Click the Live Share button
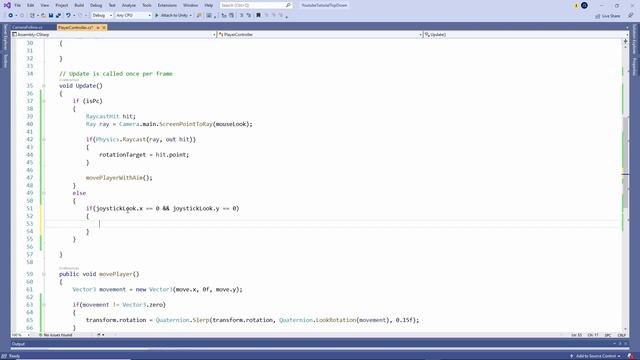The height and width of the screenshot is (360, 640). (x=608, y=16)
